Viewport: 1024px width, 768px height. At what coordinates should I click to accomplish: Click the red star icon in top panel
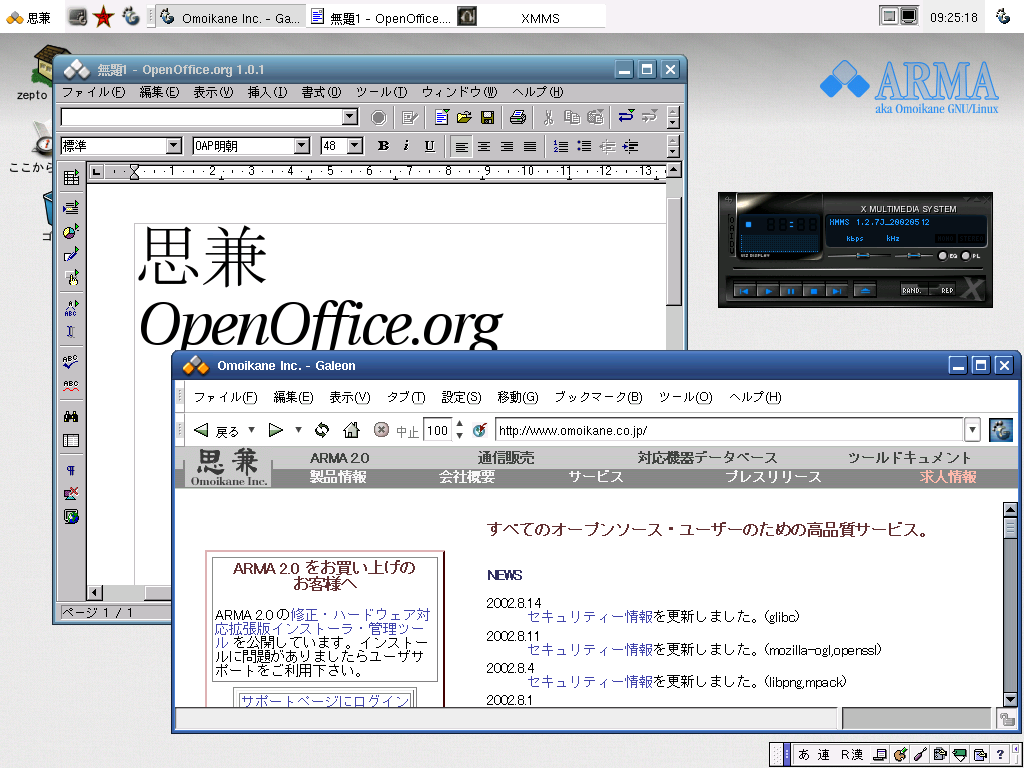pyautogui.click(x=103, y=17)
